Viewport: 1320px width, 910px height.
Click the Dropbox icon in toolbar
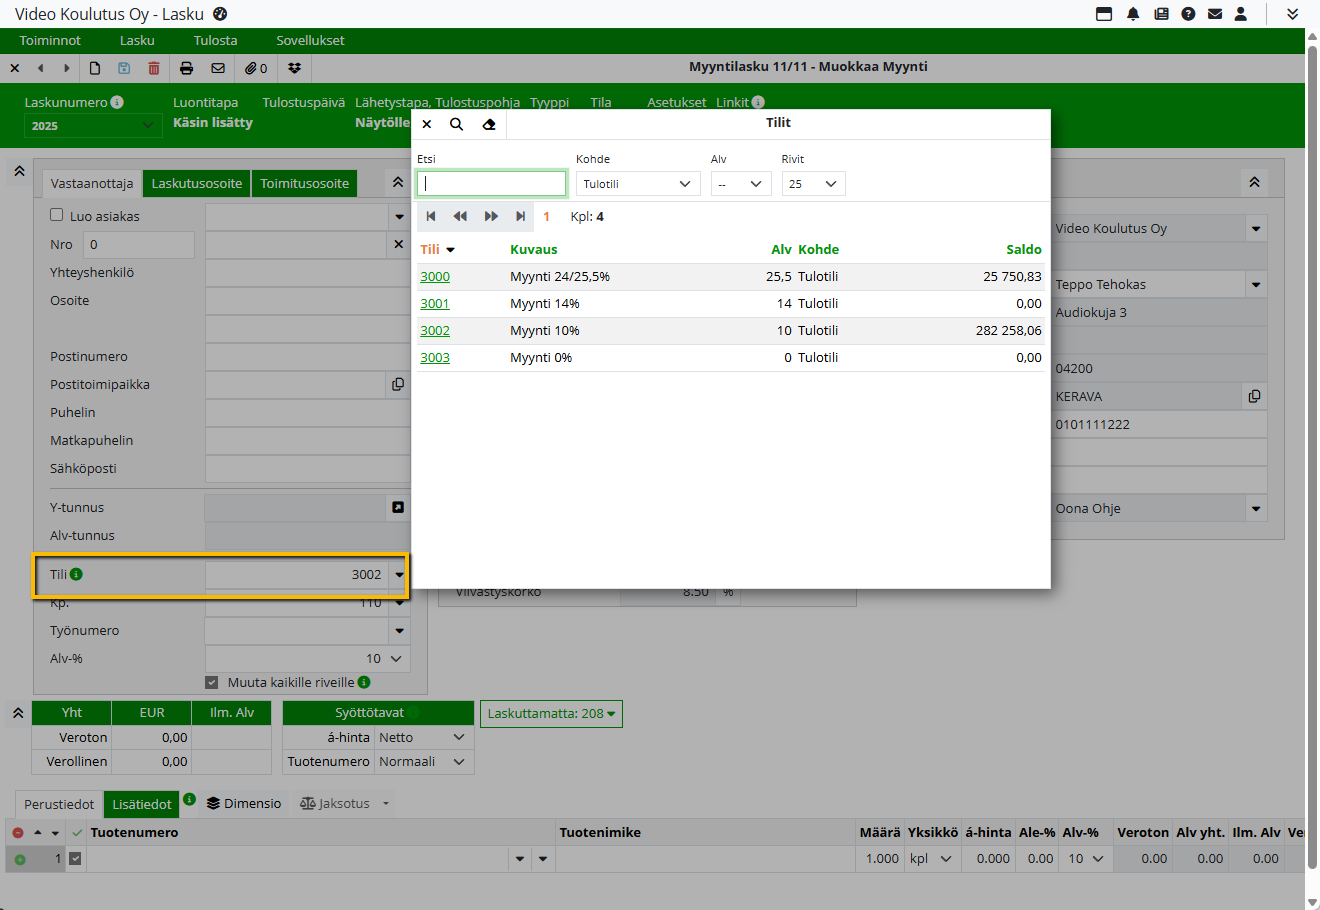click(294, 68)
